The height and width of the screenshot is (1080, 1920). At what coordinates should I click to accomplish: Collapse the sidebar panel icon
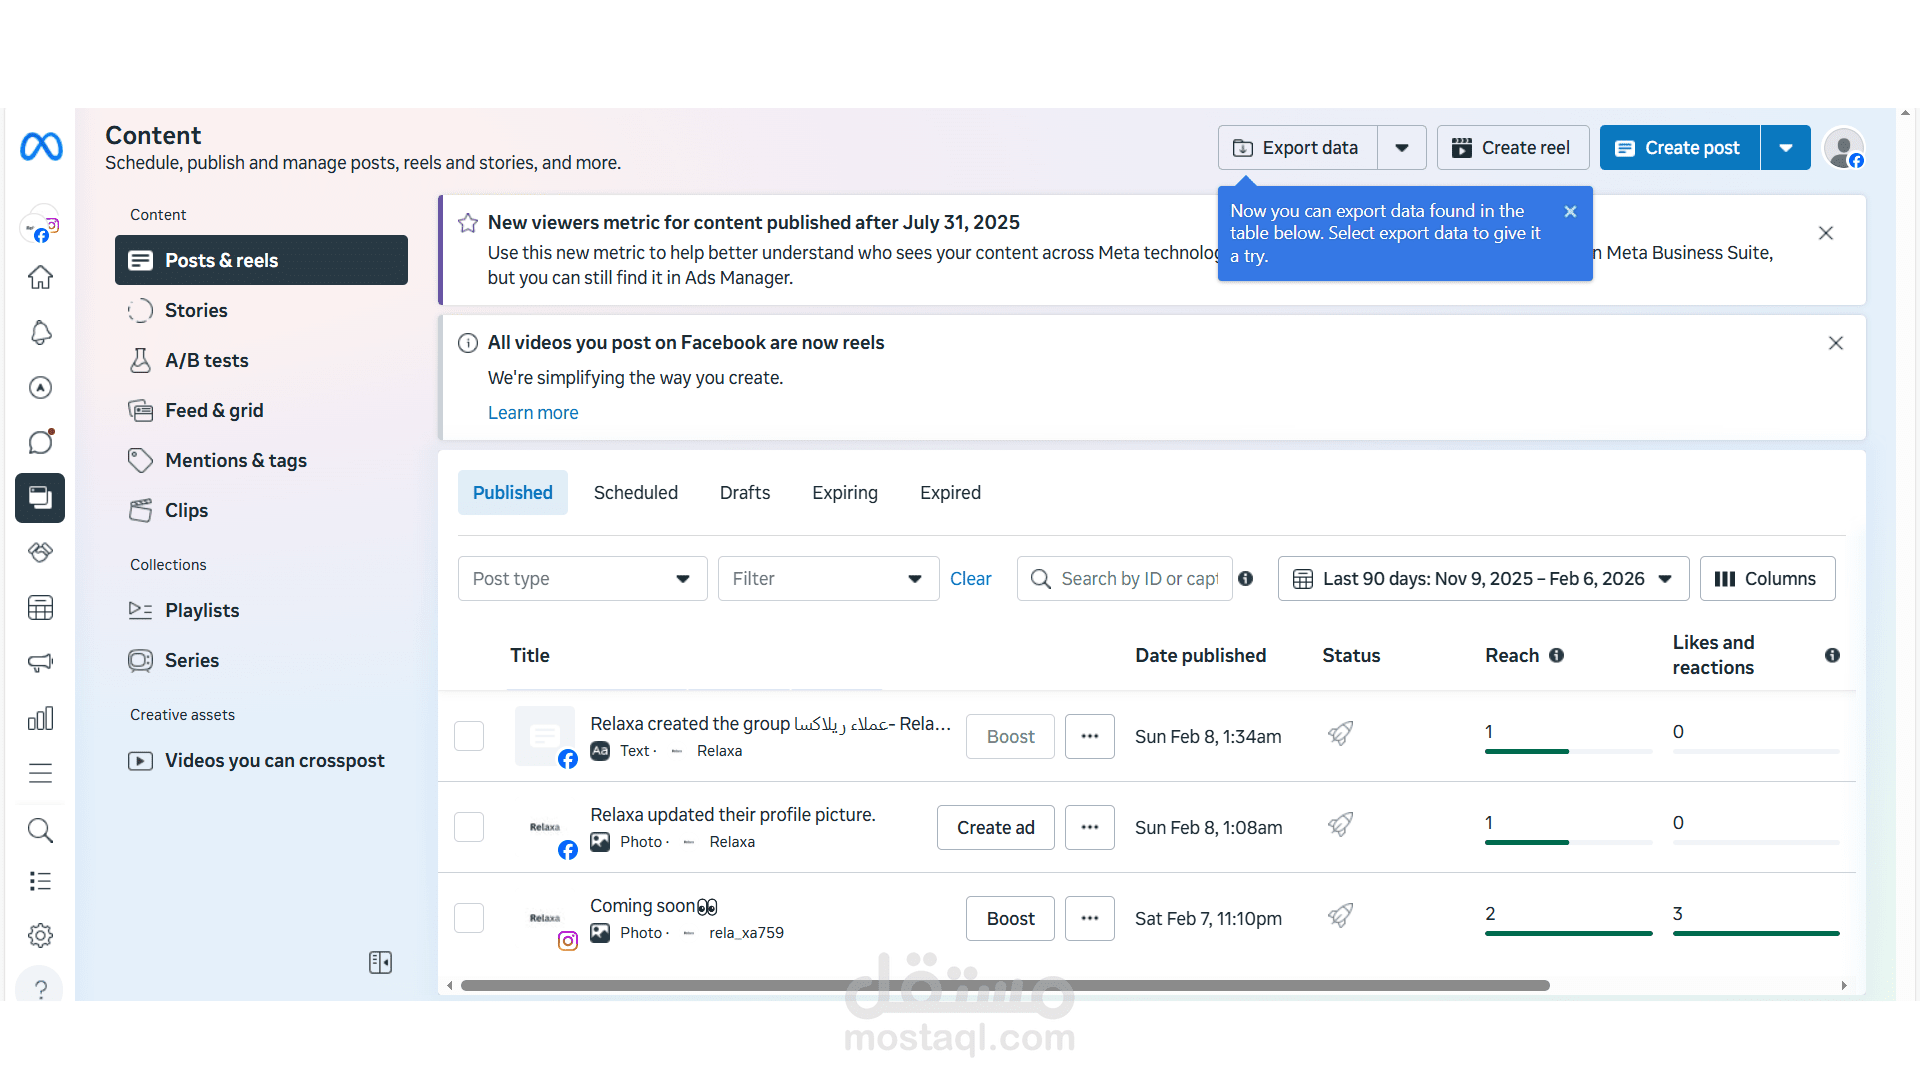pyautogui.click(x=380, y=962)
